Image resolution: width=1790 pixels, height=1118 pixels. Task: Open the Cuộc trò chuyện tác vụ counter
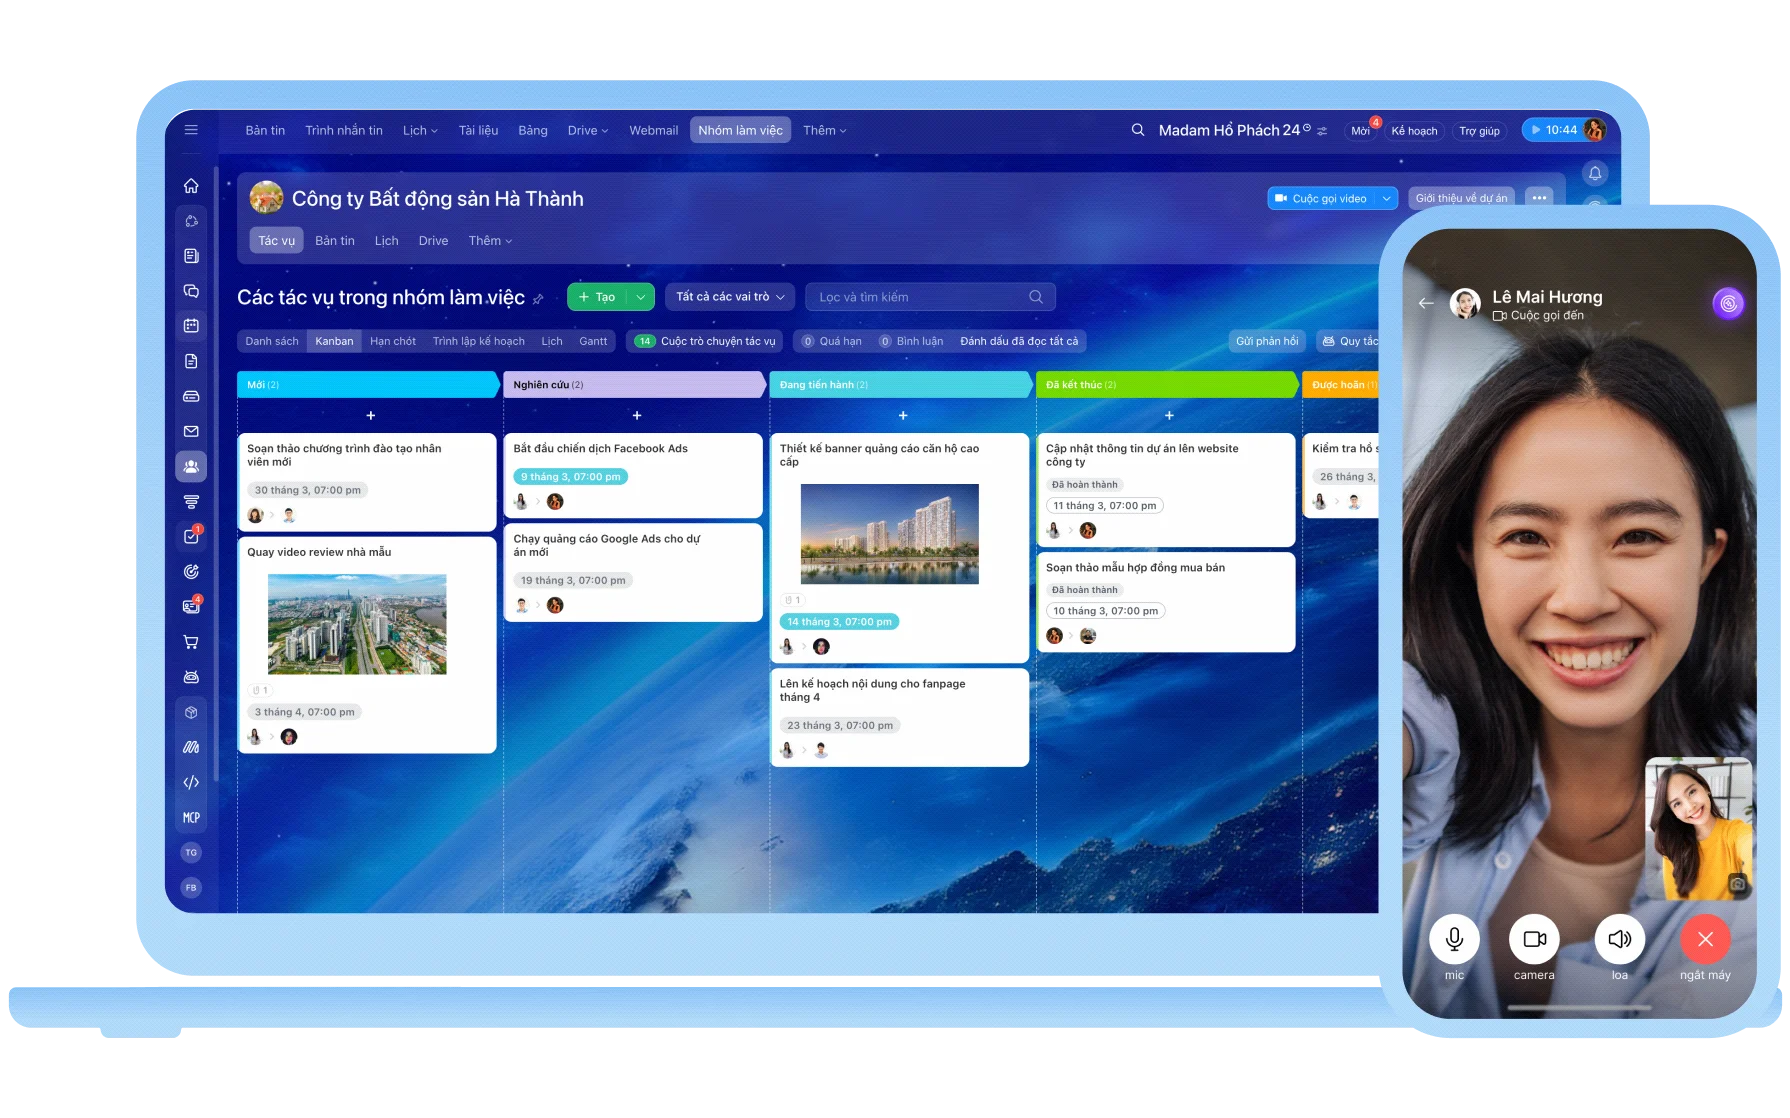point(706,341)
